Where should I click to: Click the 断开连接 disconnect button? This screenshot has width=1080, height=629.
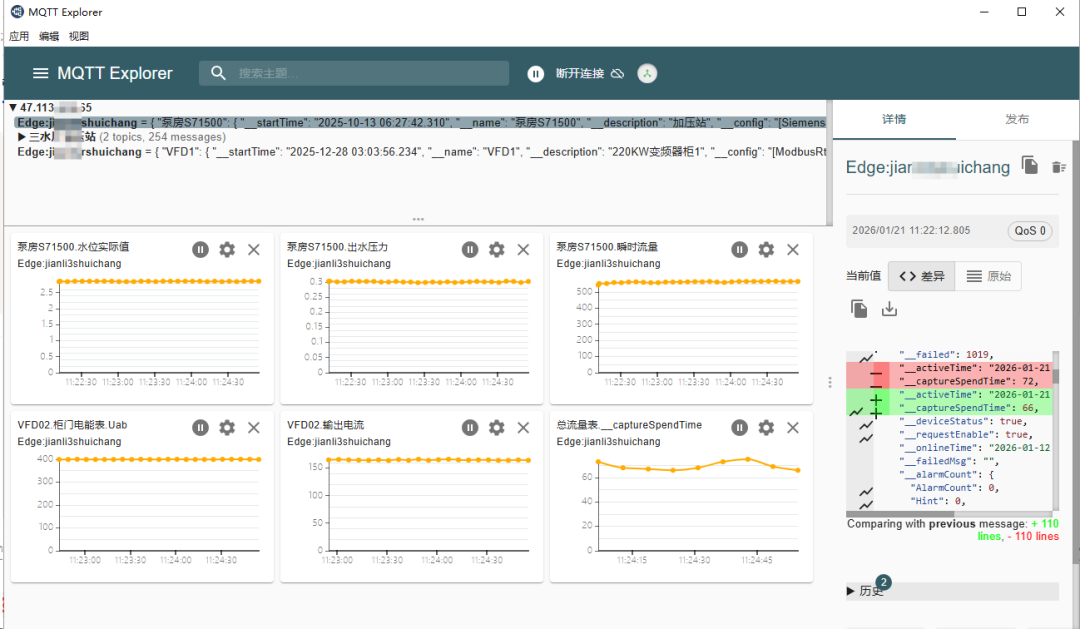tap(590, 74)
